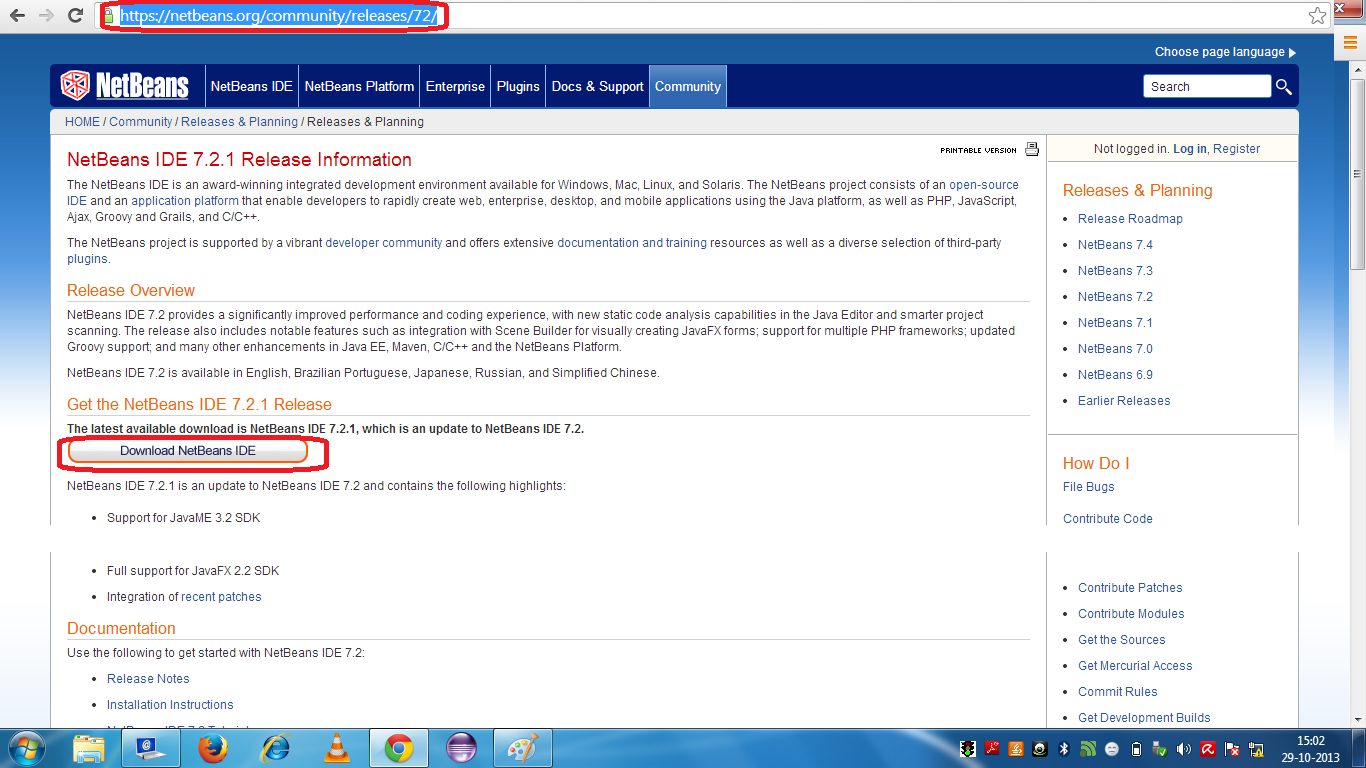Screen dimensions: 1366x768
Task: Open the Release Roadmap link
Action: (1130, 219)
